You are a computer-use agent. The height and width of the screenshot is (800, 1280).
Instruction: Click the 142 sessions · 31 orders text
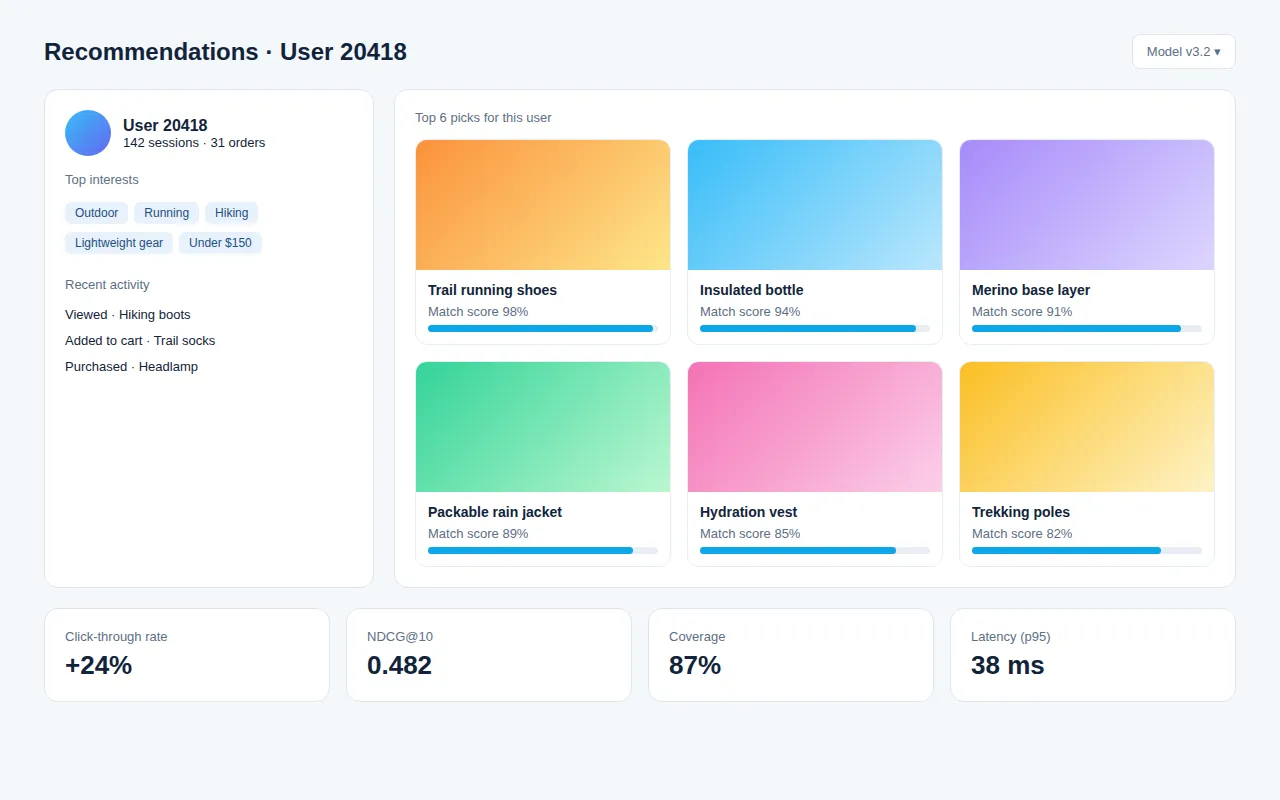(x=194, y=143)
